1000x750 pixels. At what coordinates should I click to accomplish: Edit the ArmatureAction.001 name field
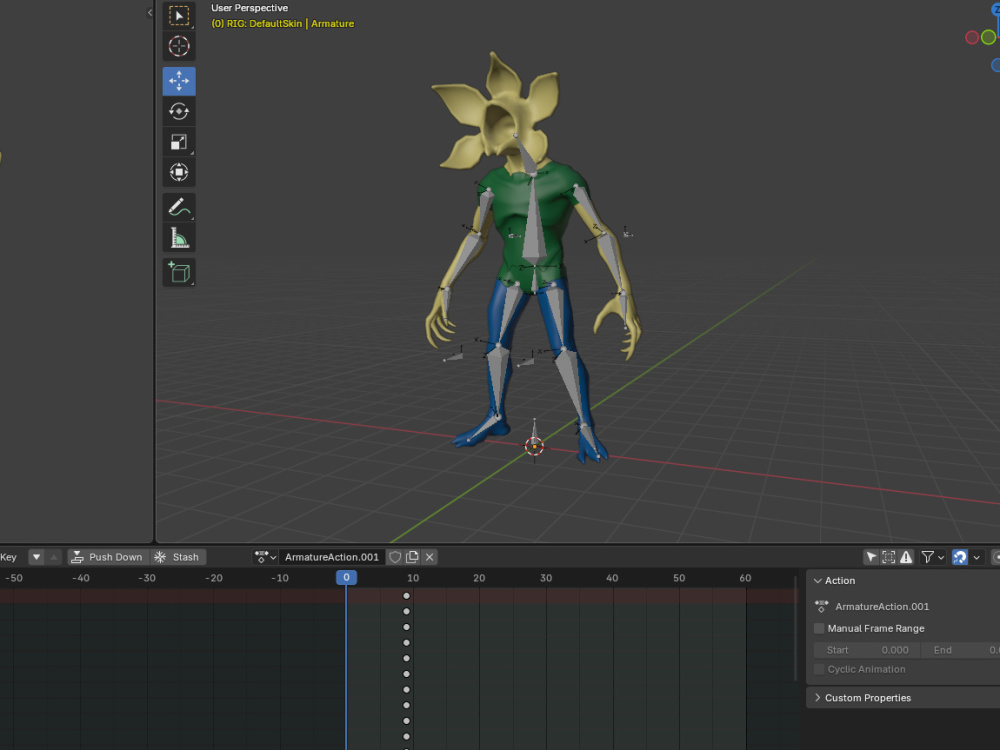pos(332,557)
